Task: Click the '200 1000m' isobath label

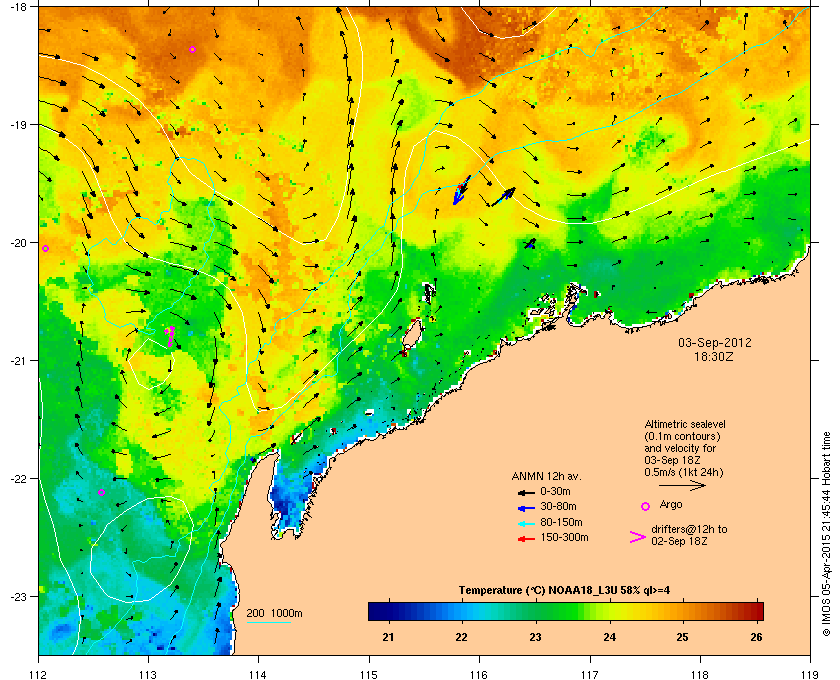Action: tap(274, 614)
